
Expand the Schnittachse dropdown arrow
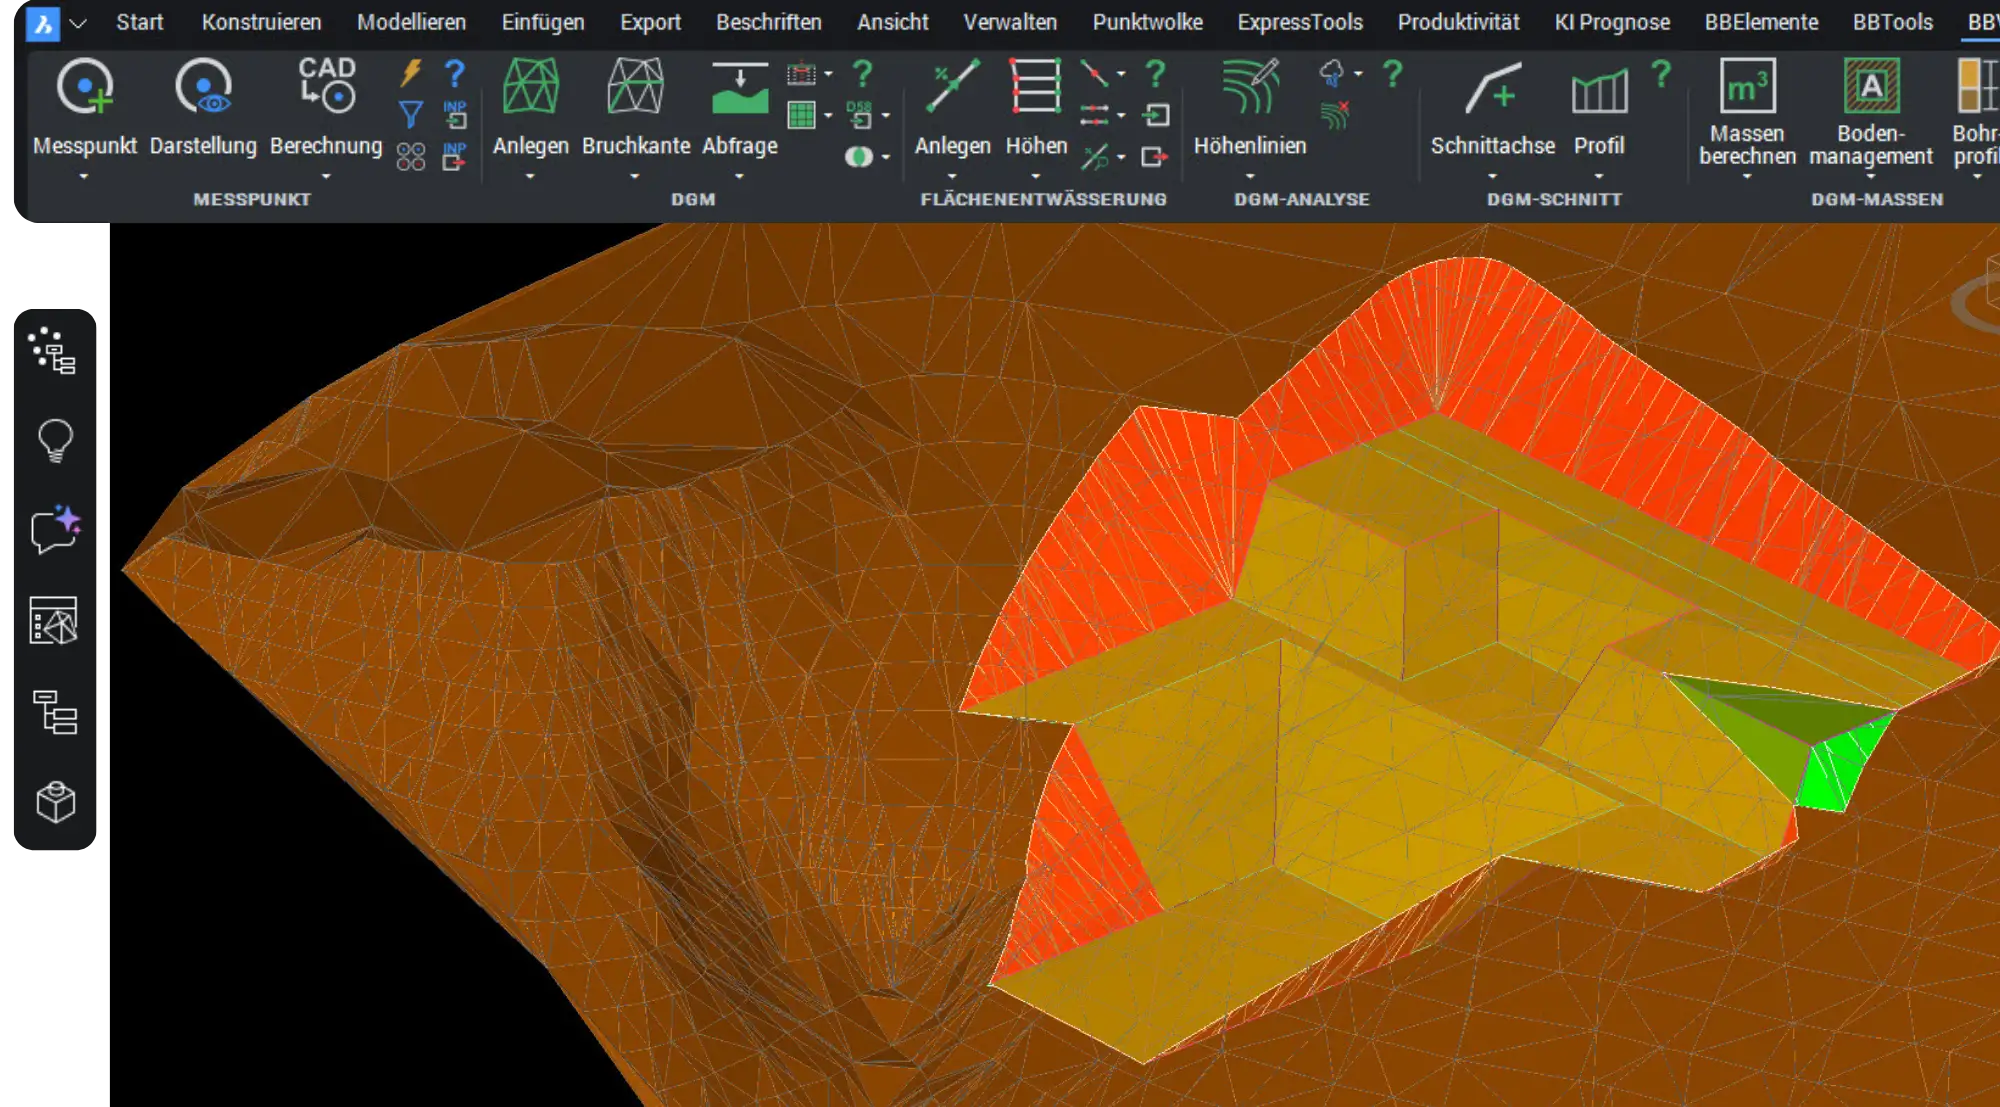[x=1492, y=177]
